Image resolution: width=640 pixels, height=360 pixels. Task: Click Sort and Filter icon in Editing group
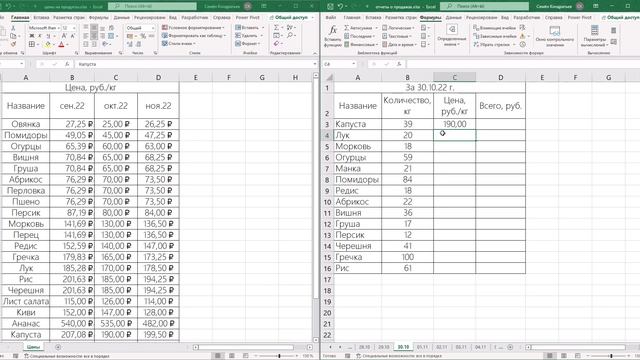pyautogui.click(x=290, y=27)
